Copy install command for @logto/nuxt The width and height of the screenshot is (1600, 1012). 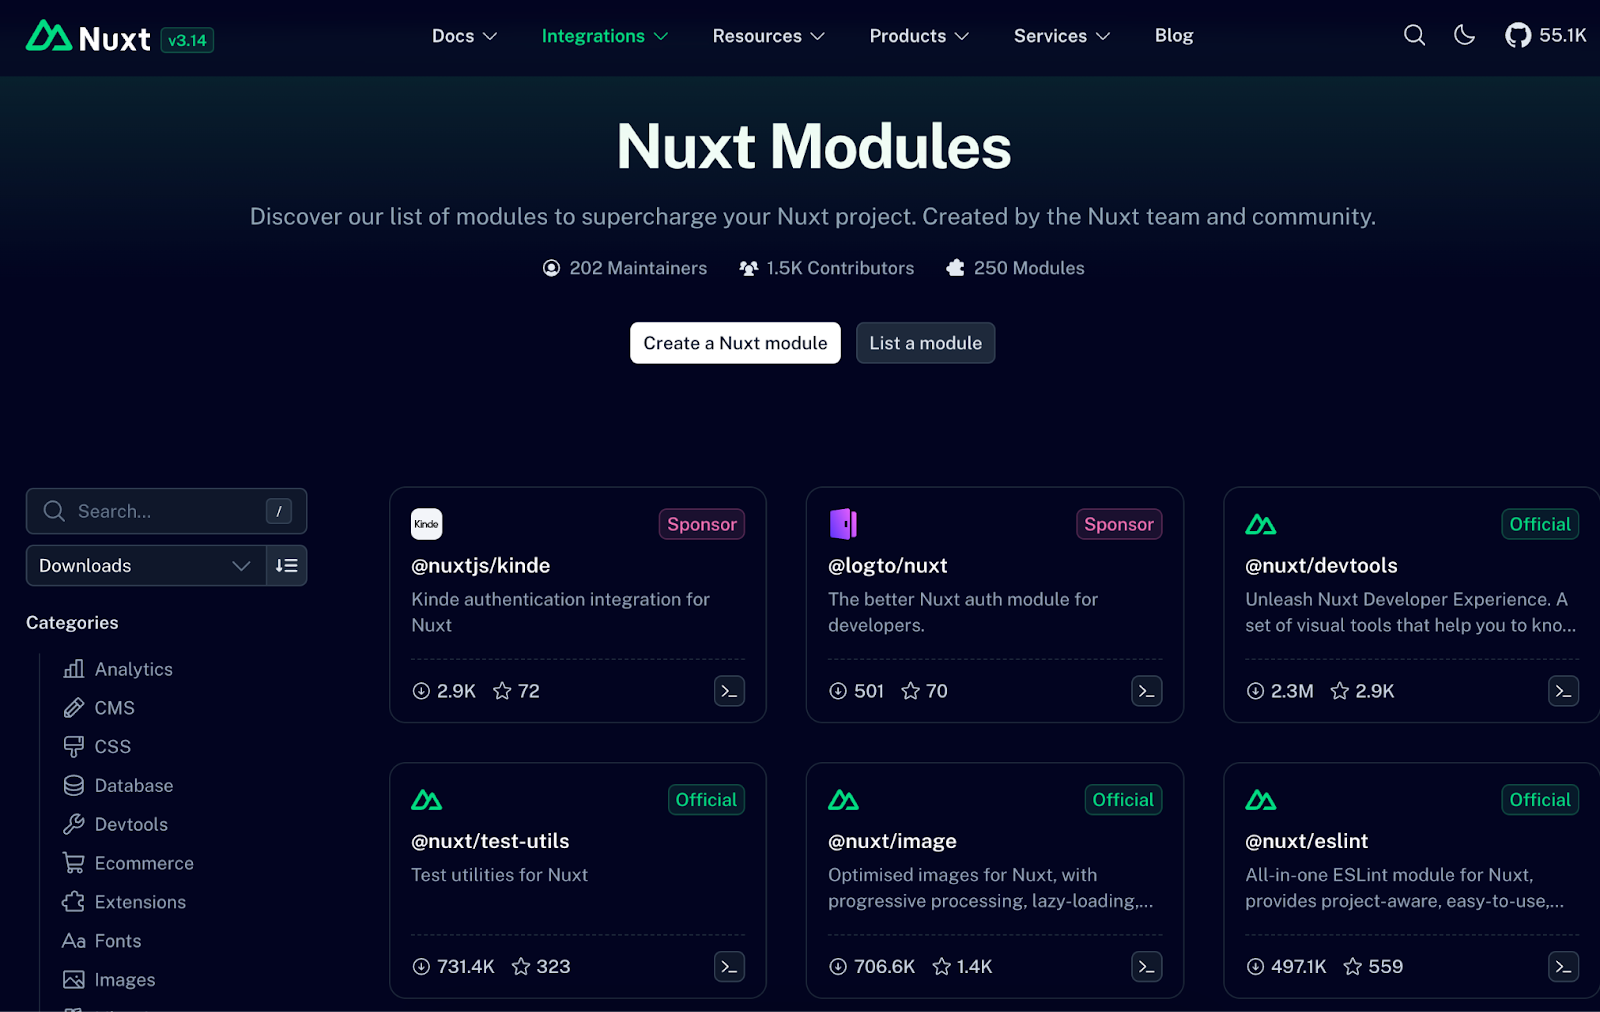(1146, 691)
